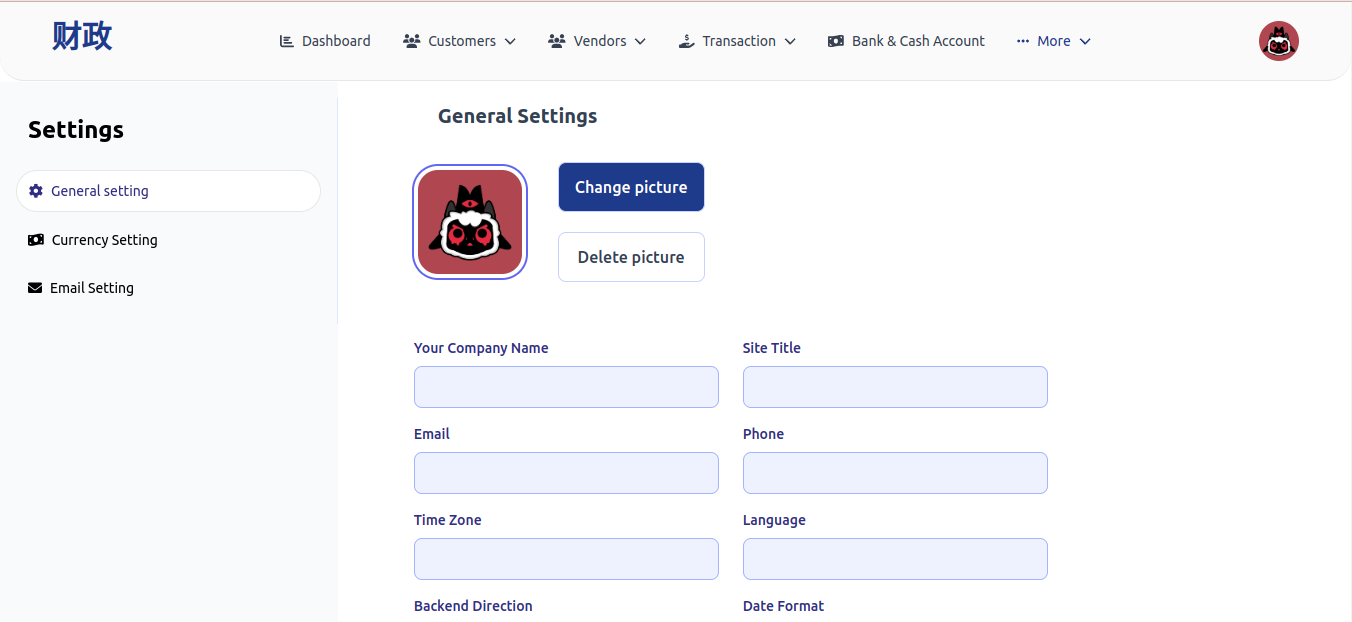Click the Bank & Cash money icon

(x=836, y=41)
